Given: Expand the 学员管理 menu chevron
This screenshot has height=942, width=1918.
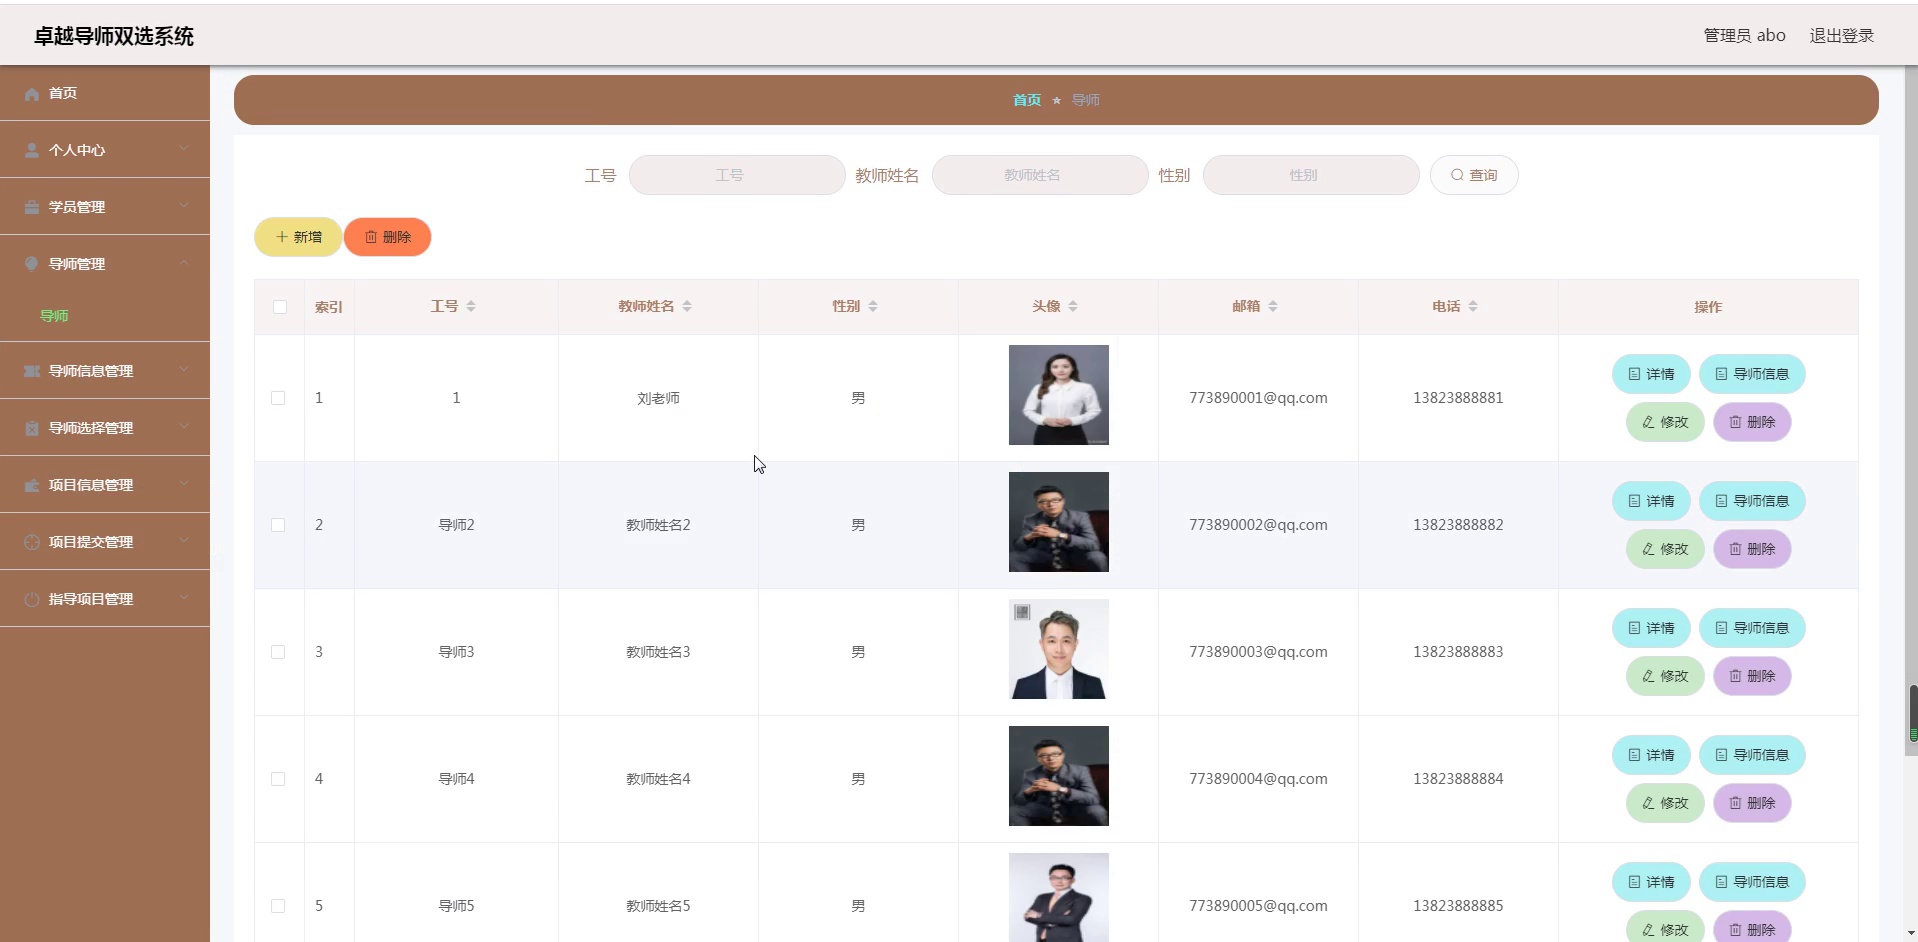Looking at the screenshot, I should [x=184, y=206].
